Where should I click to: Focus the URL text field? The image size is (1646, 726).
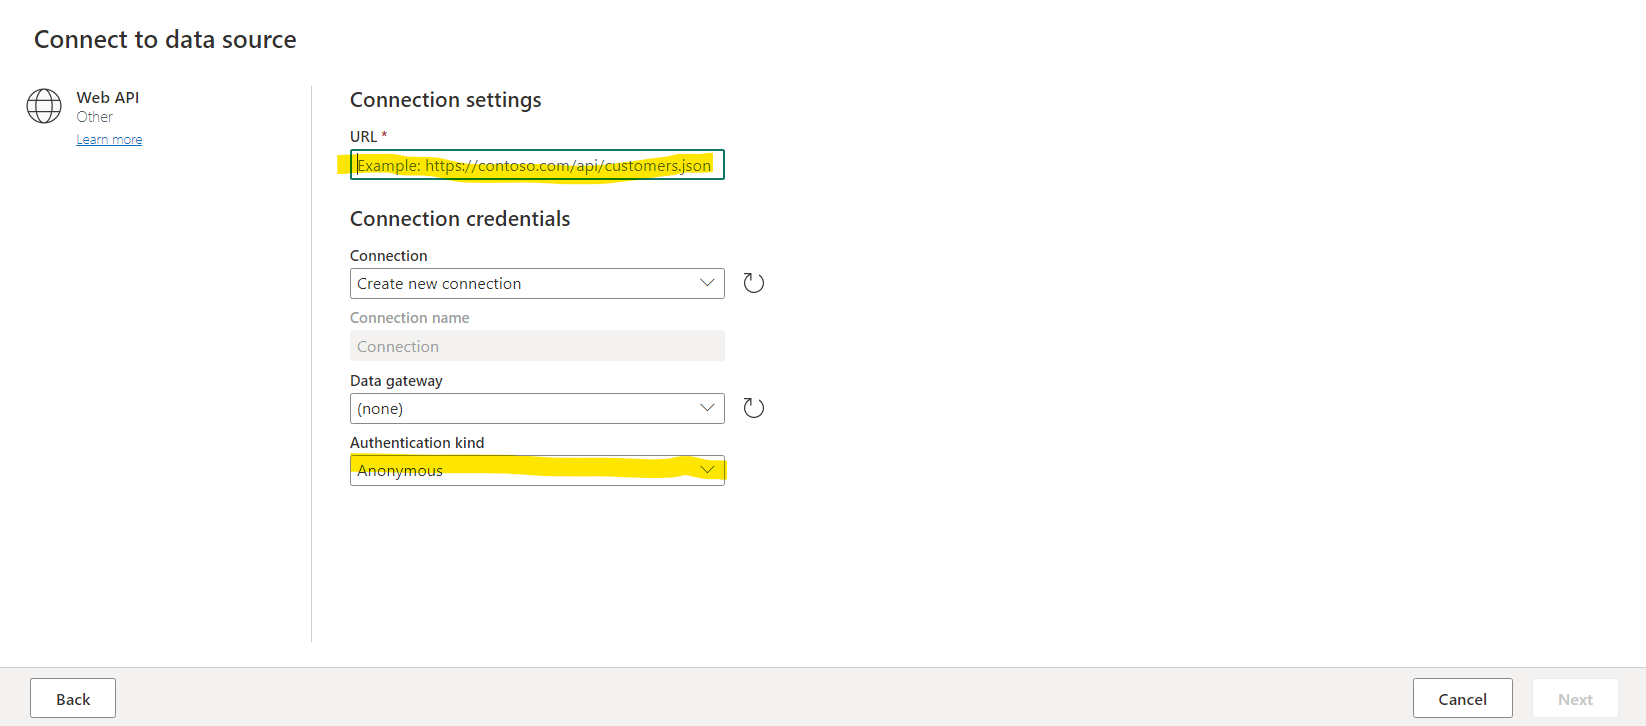pos(537,165)
